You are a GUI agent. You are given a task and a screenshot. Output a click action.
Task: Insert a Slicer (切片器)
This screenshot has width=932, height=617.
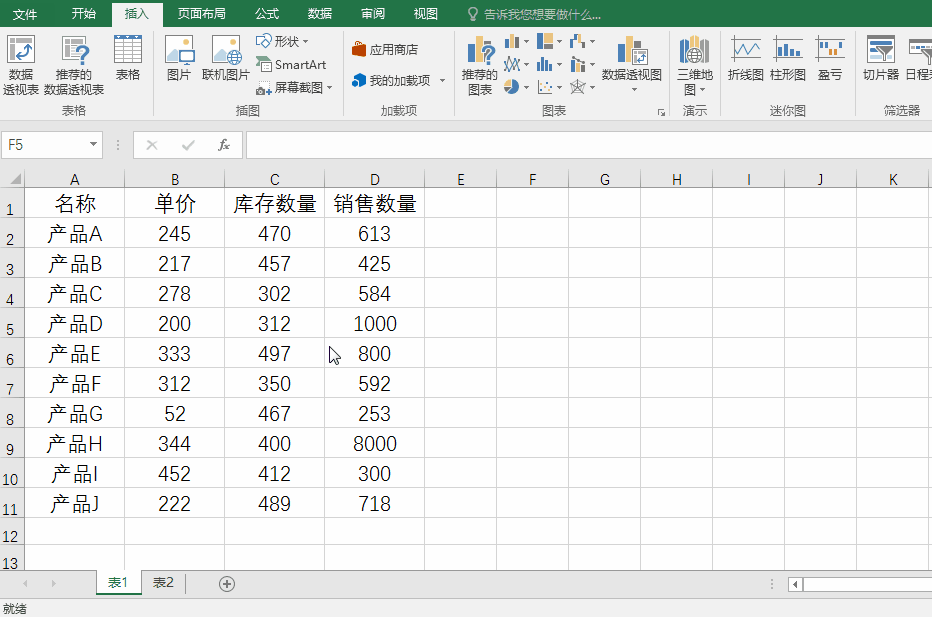click(x=881, y=58)
